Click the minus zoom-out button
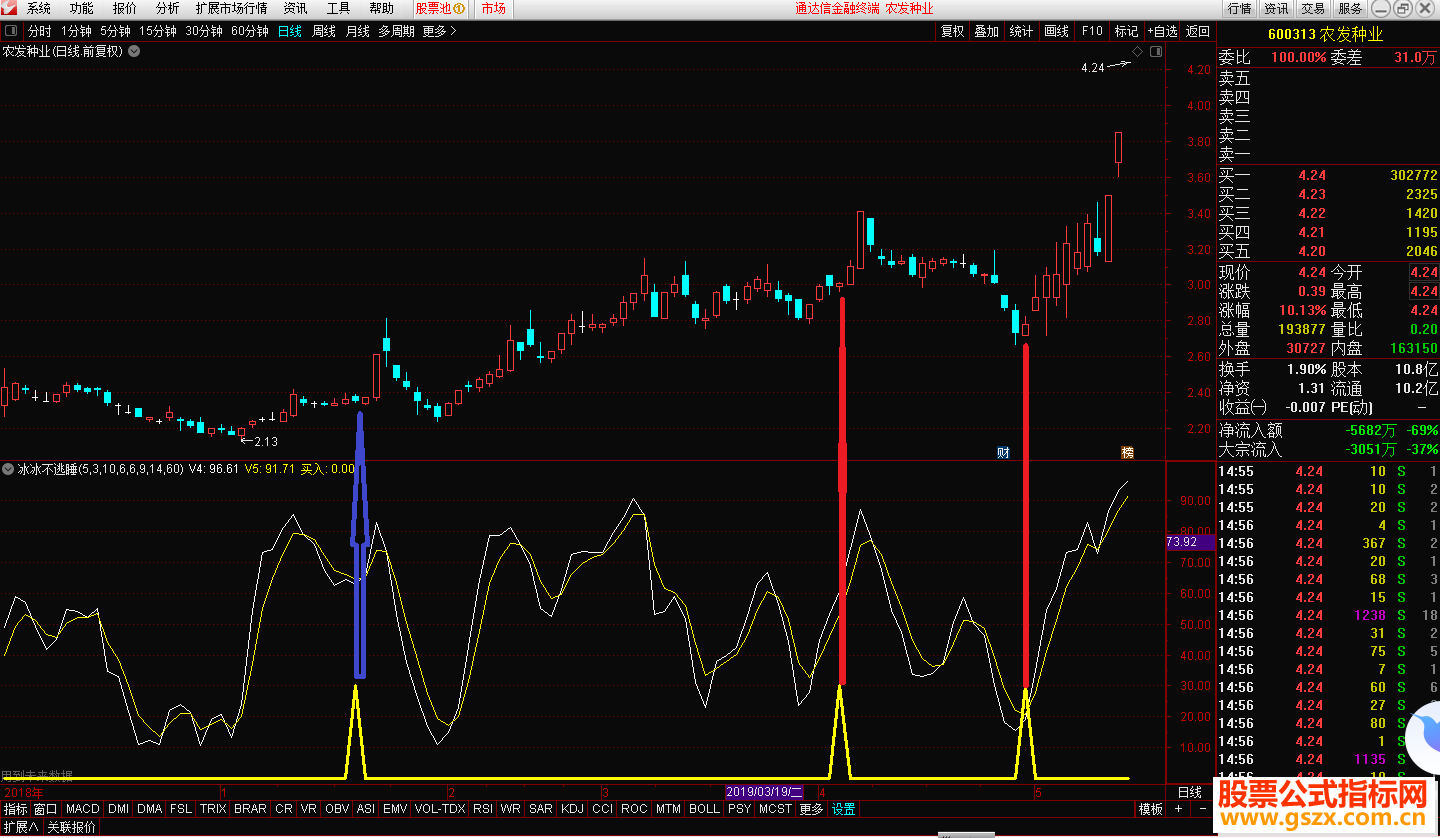 click(x=1202, y=809)
